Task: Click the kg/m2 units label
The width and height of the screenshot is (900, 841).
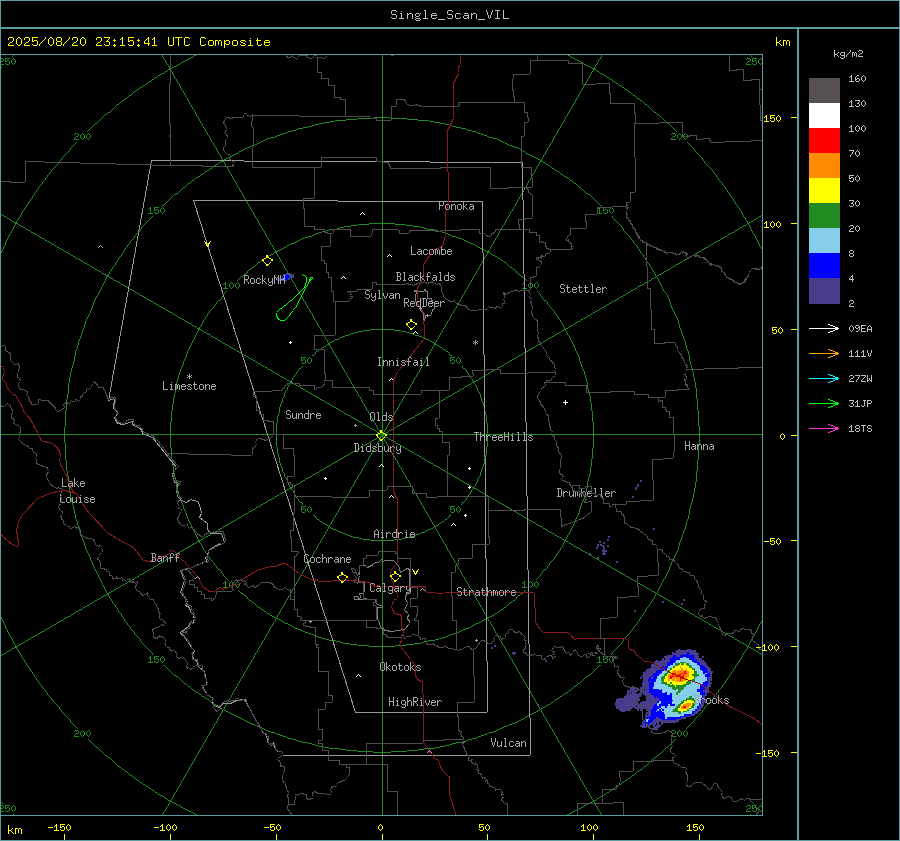Action: click(x=848, y=54)
